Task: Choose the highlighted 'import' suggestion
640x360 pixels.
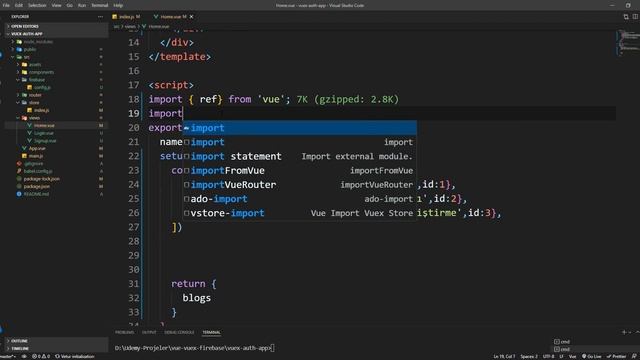Action: click(300, 128)
